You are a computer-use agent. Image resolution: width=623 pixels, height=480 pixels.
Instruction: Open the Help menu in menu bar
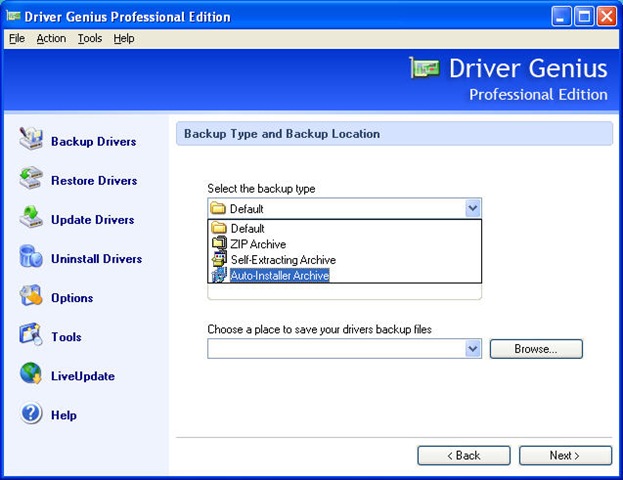124,39
